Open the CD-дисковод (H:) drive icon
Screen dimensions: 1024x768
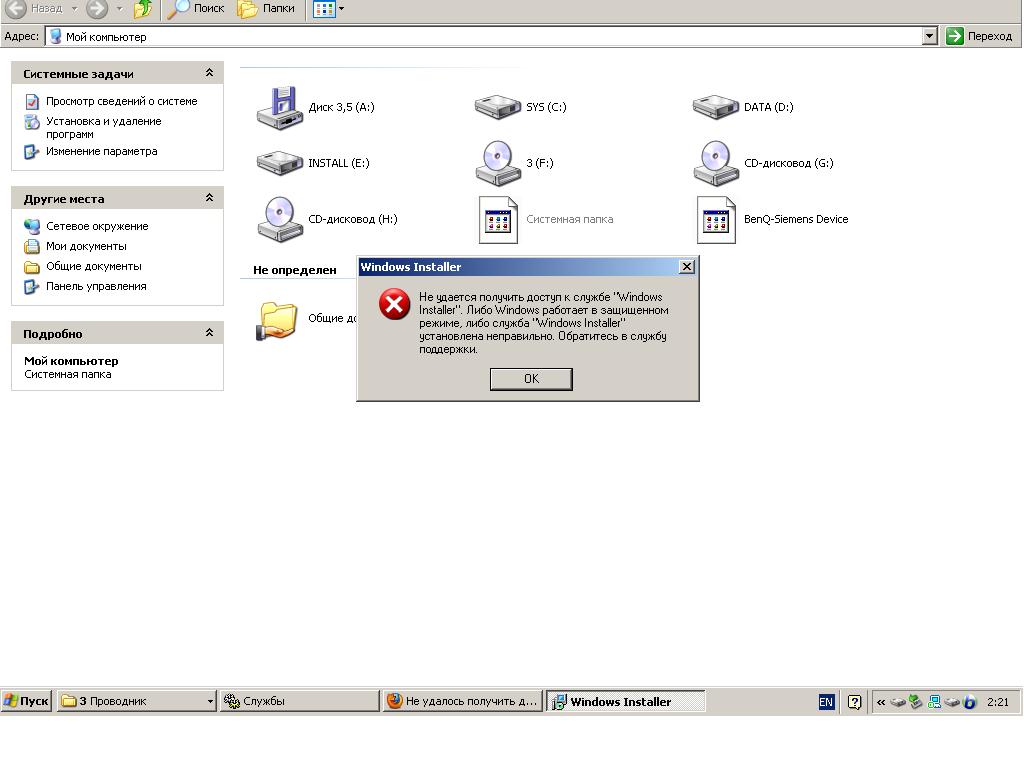coord(280,219)
